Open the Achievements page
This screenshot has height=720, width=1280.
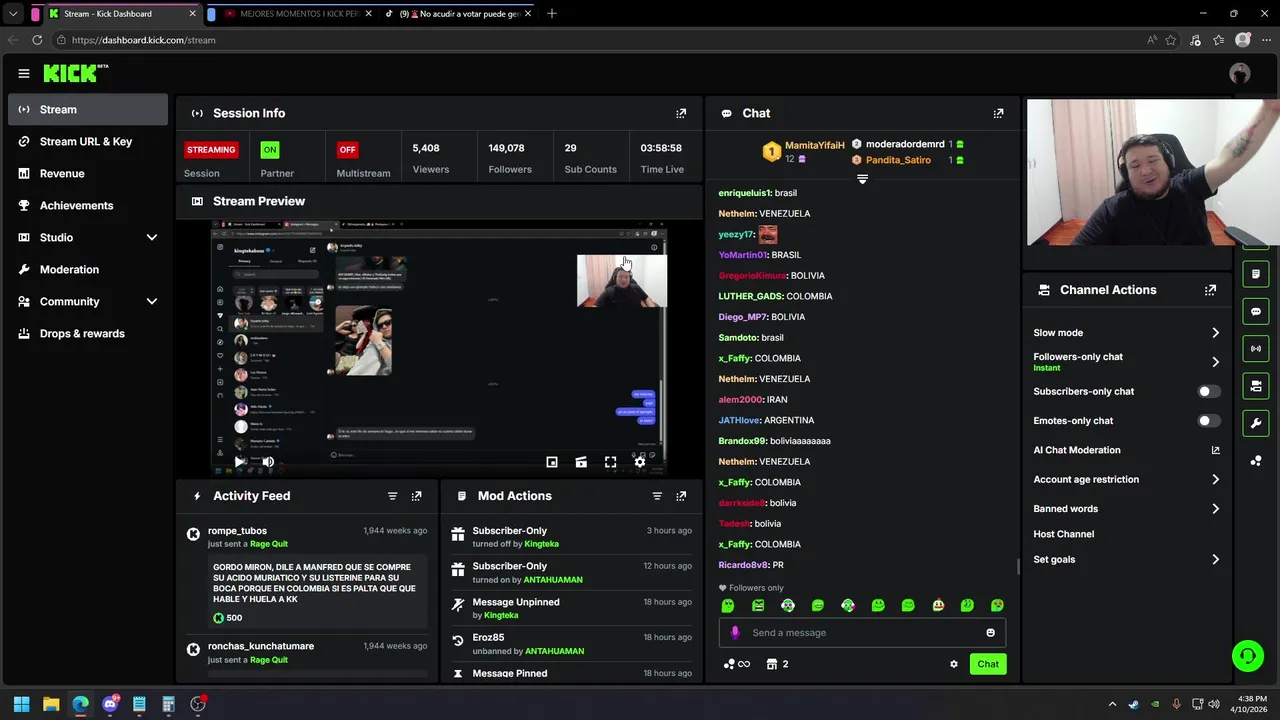pos(88,205)
